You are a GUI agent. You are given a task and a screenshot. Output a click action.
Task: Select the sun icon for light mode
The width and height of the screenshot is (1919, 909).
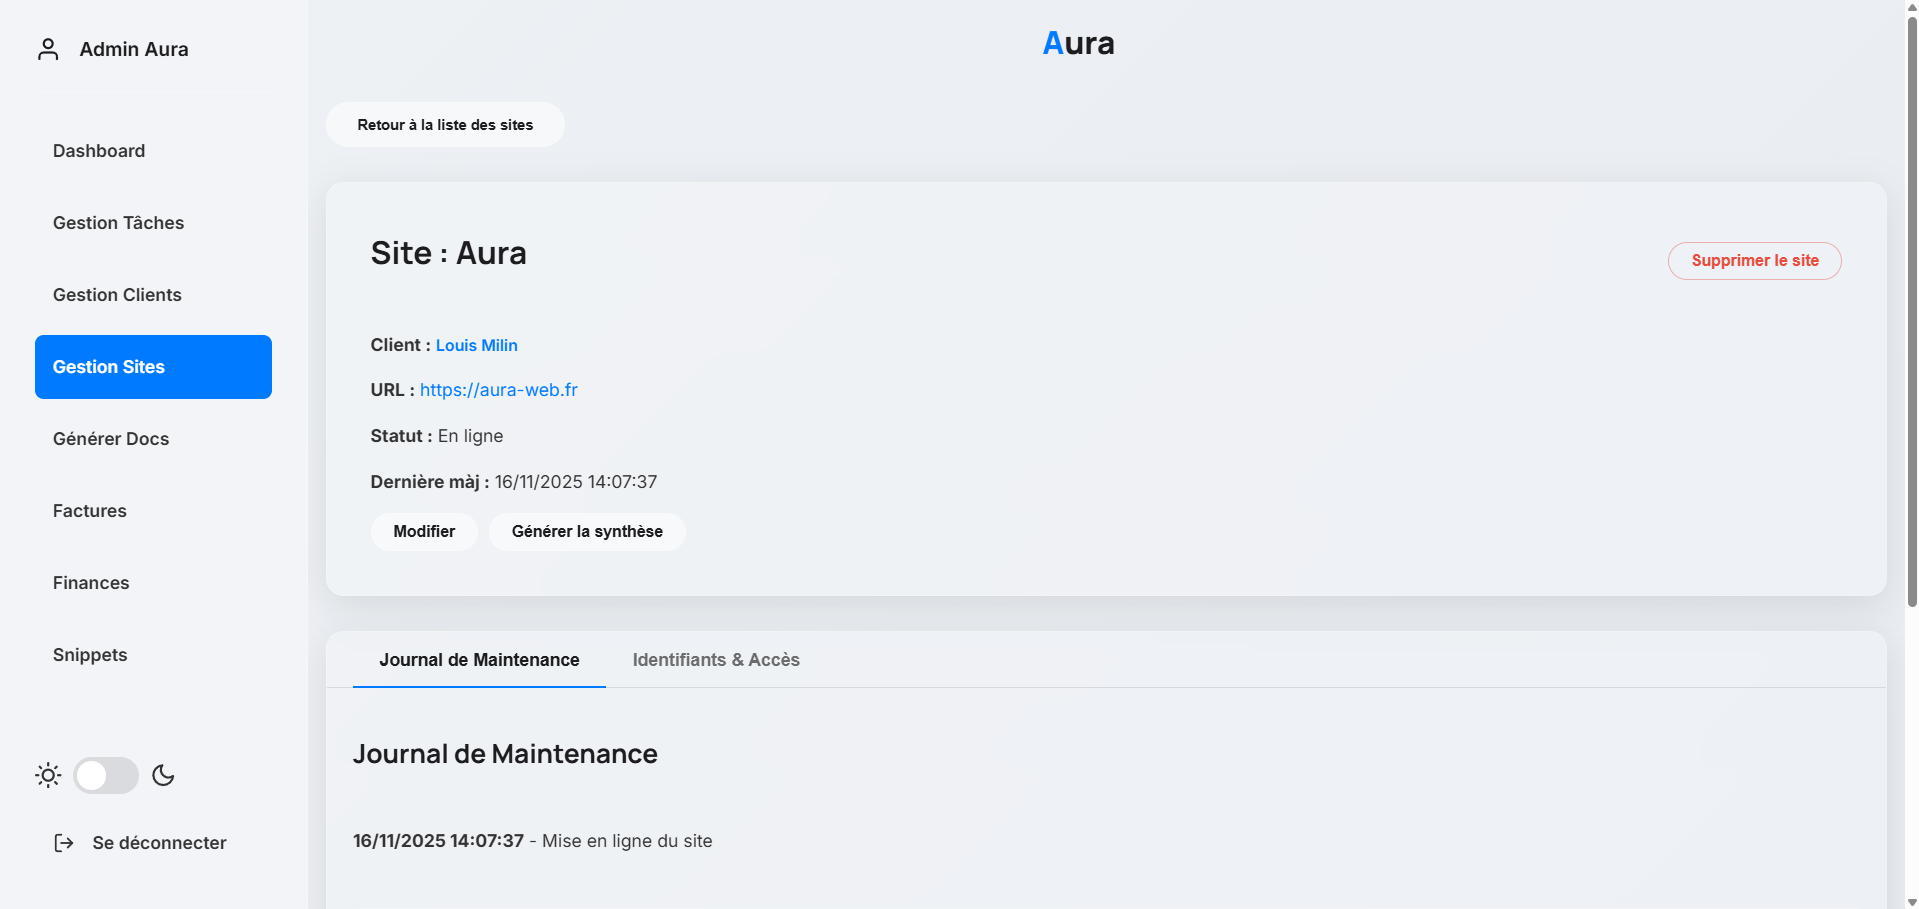click(x=47, y=775)
